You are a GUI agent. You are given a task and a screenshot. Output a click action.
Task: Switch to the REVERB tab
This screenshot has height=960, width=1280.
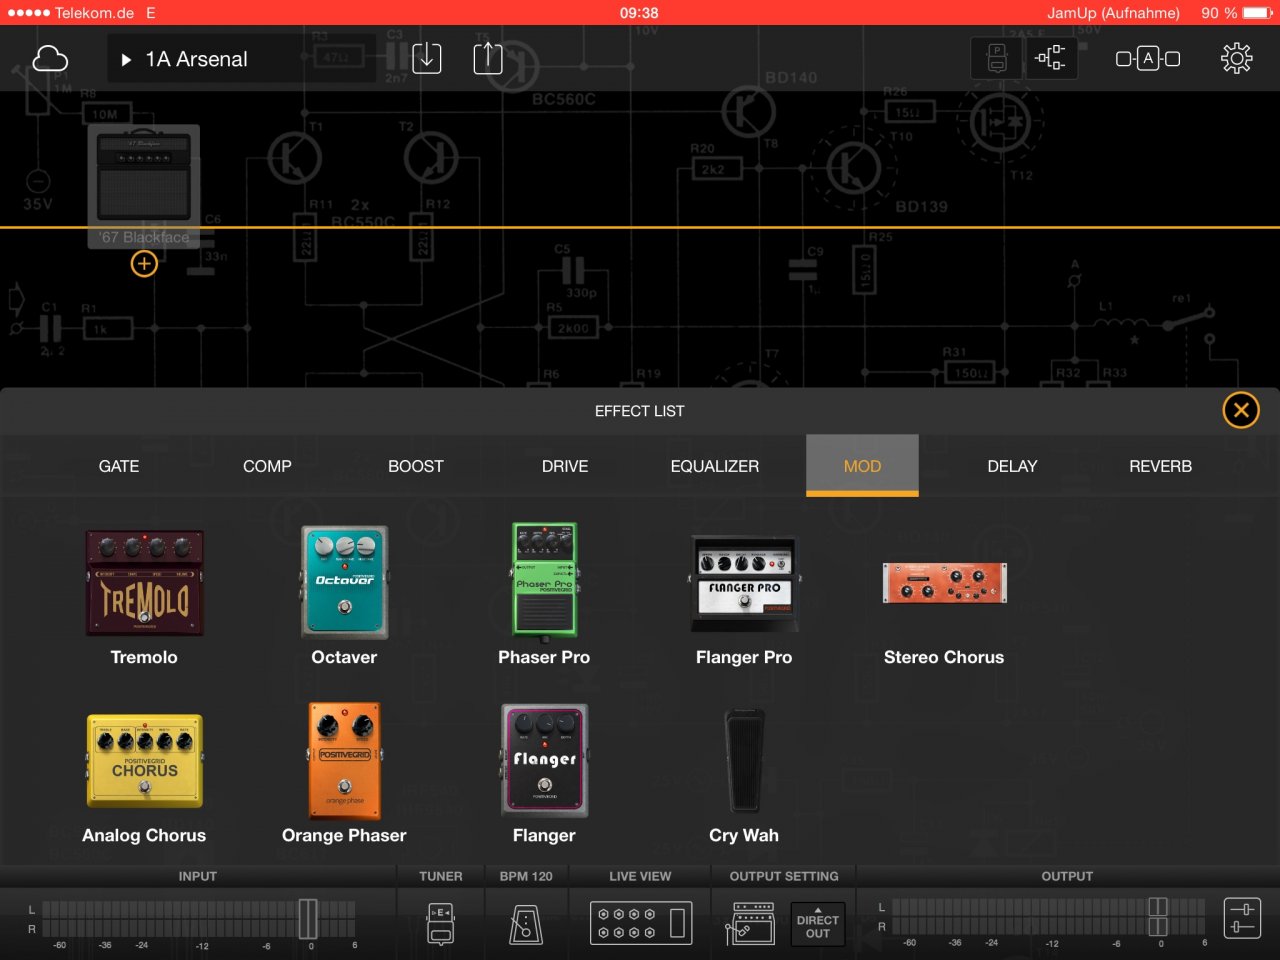tap(1160, 466)
